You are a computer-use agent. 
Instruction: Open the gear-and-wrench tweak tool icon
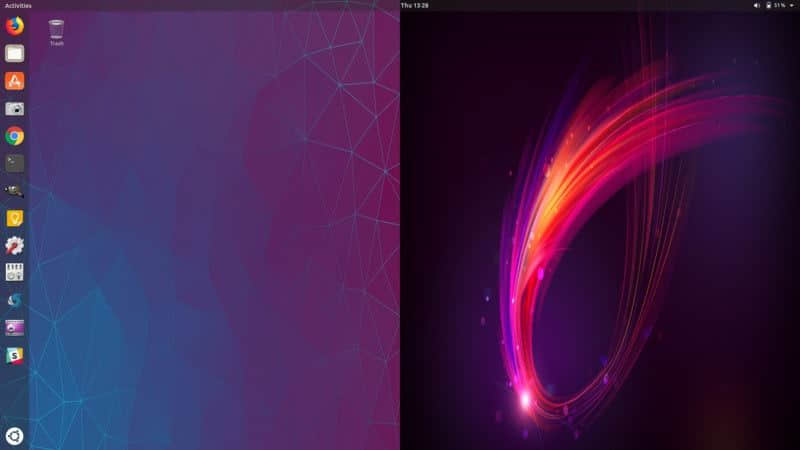14,245
